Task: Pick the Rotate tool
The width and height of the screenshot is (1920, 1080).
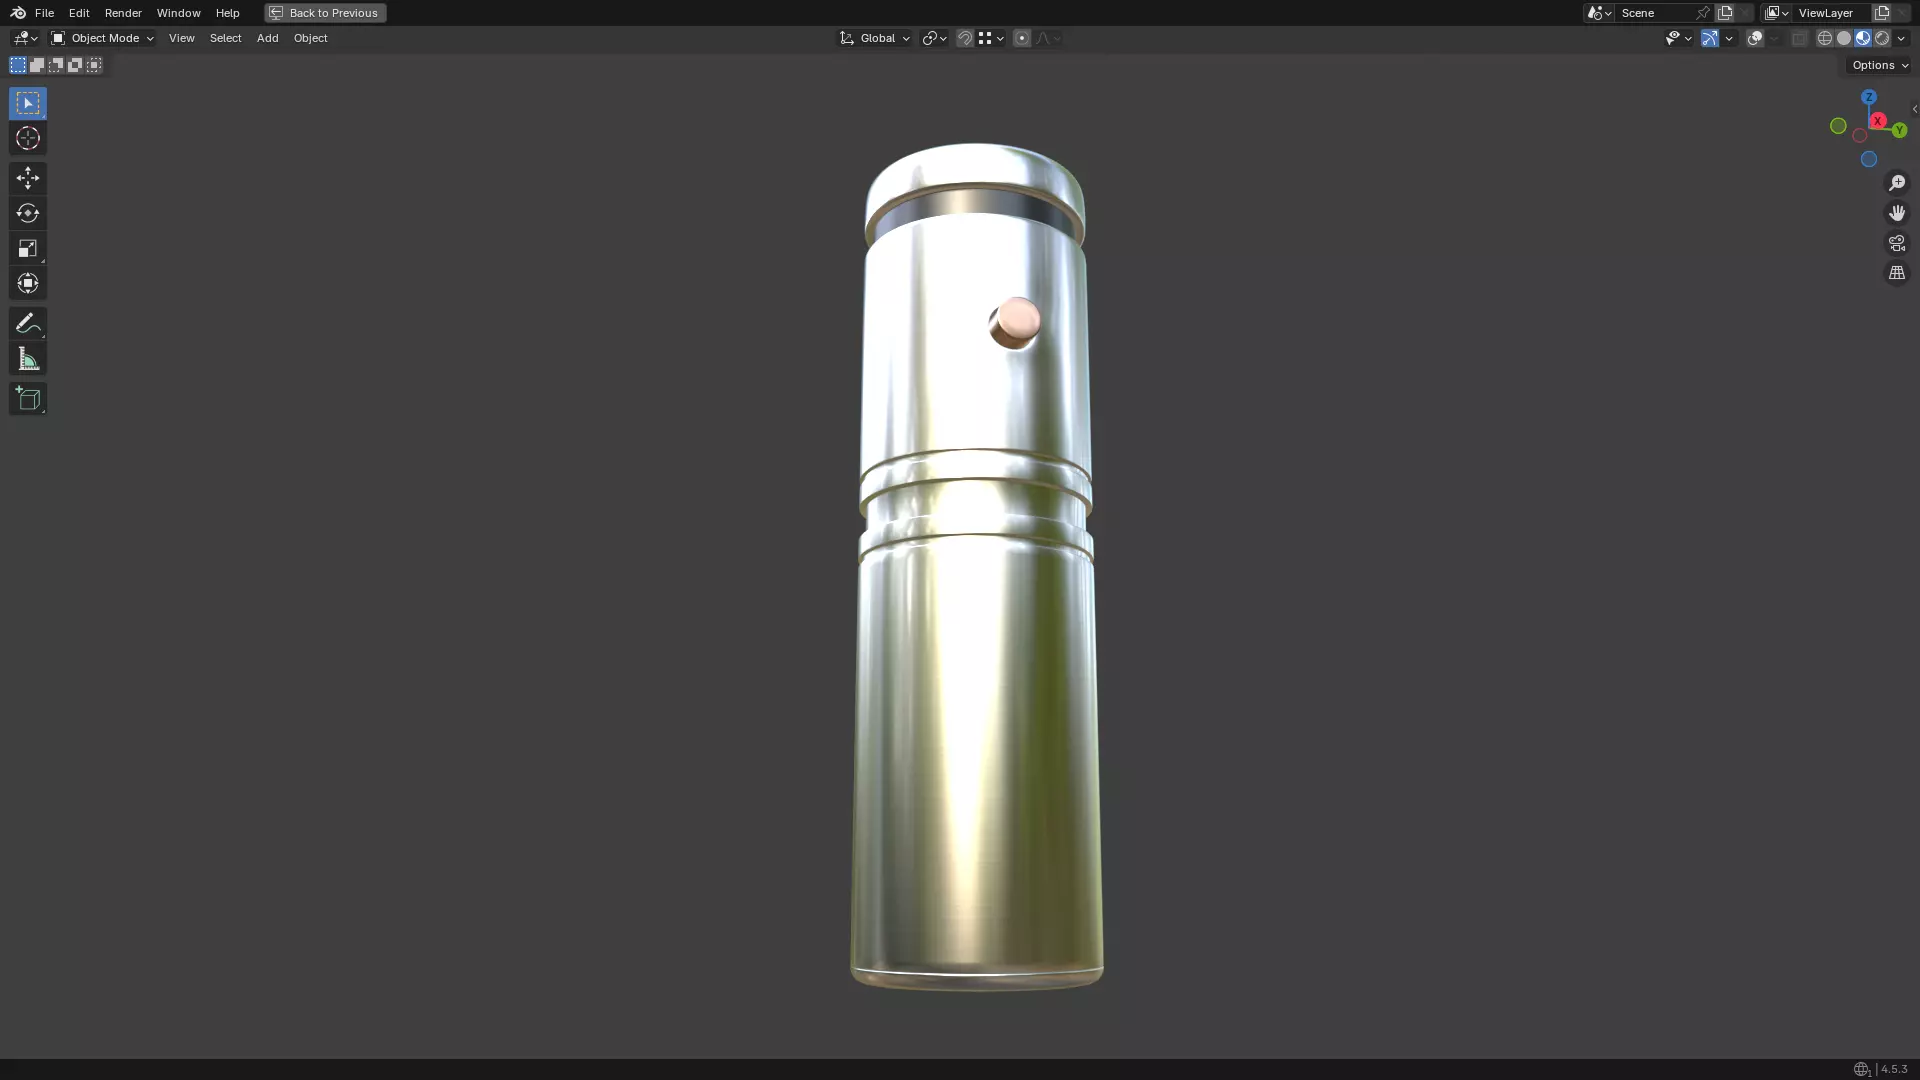Action: click(28, 213)
